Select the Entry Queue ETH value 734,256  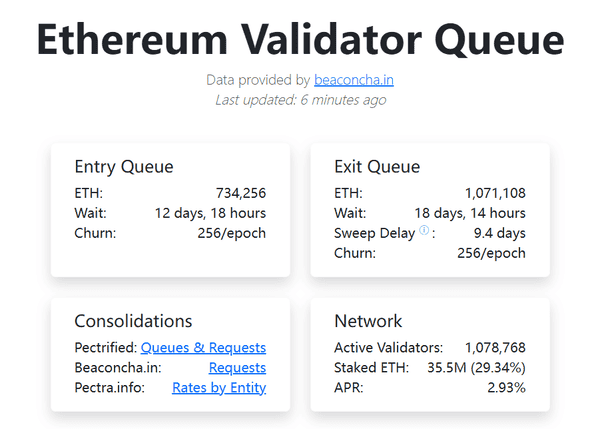[x=241, y=193]
